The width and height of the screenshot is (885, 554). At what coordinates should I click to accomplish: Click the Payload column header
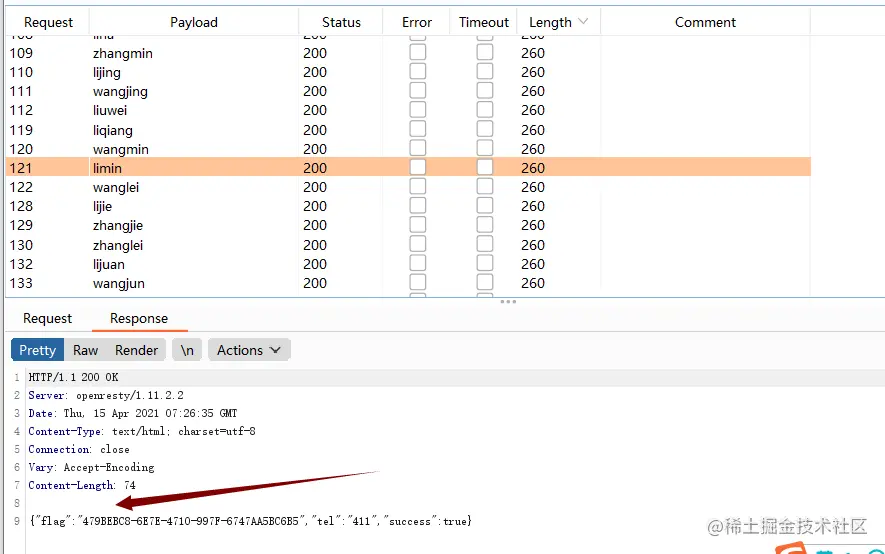click(x=194, y=22)
